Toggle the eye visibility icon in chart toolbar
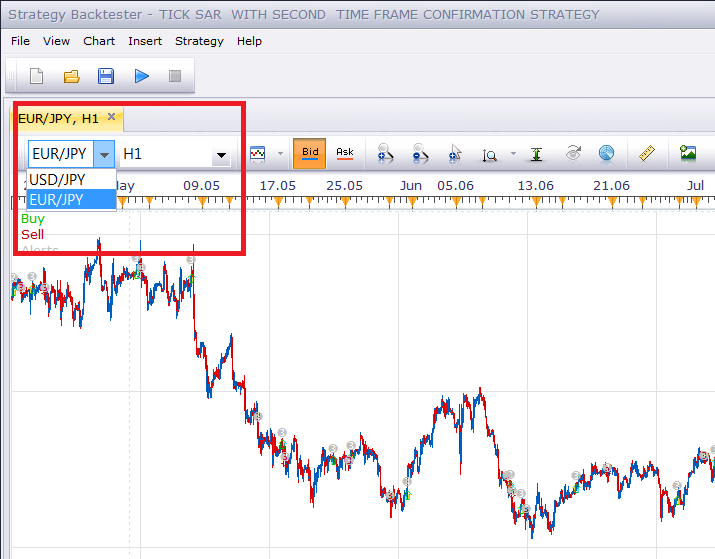Screen dimensions: 715x559 coord(573,154)
